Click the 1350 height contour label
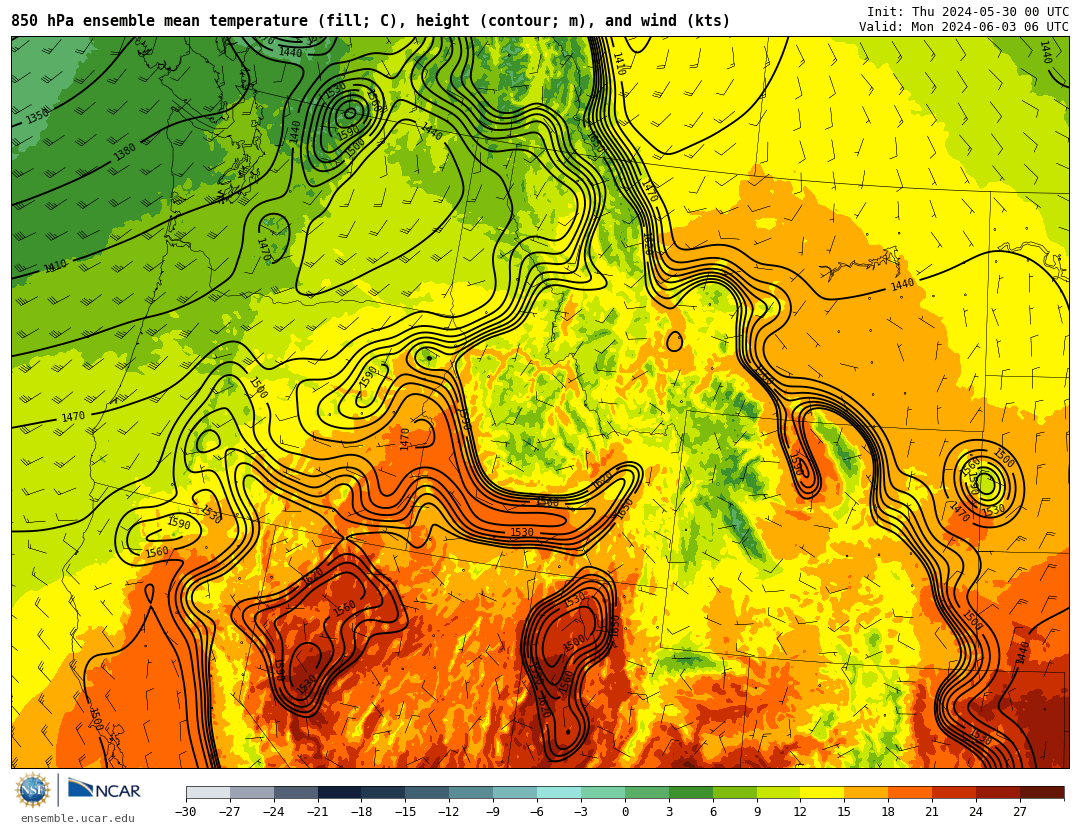 click(x=38, y=115)
